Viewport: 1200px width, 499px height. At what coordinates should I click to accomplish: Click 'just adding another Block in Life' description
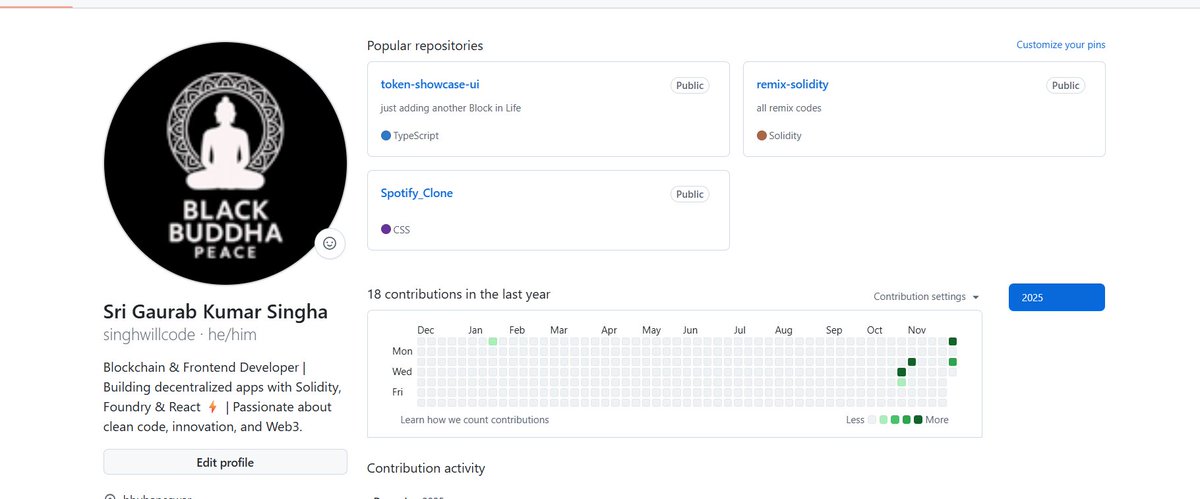451,108
